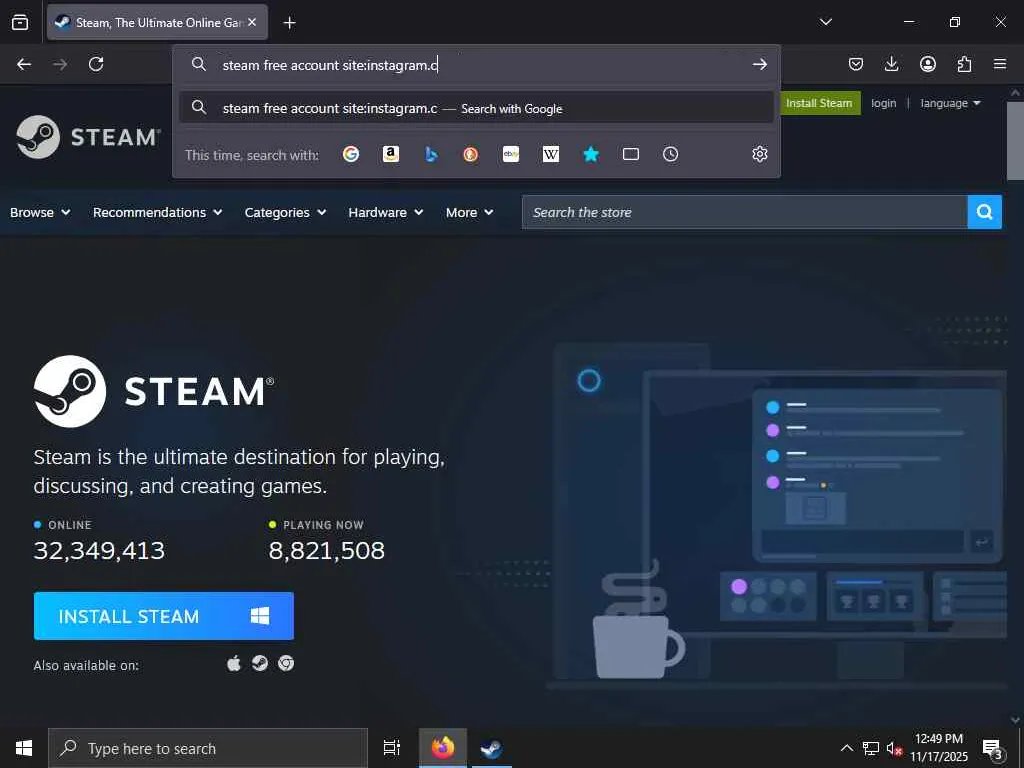Expand the Categories menu
This screenshot has width=1024, height=768.
[x=285, y=212]
